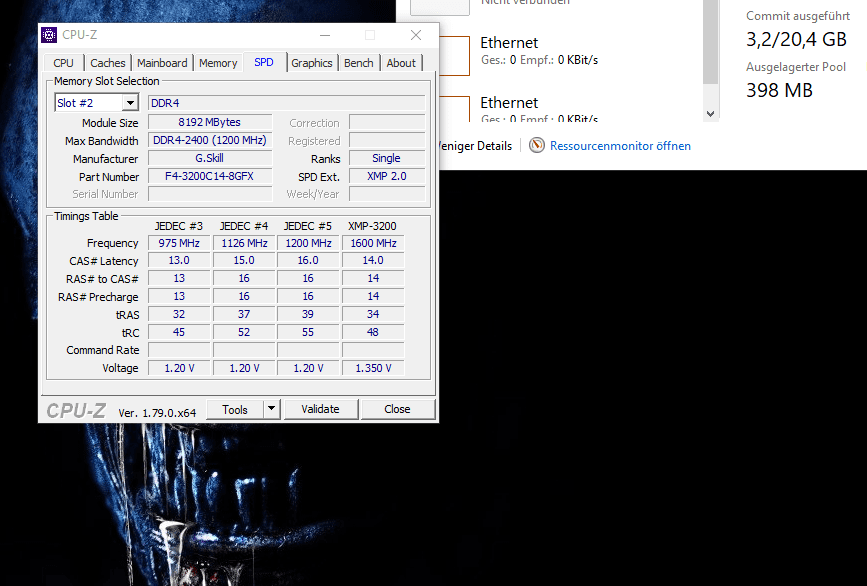Click the CPU-Z title bar app icon

(49, 35)
